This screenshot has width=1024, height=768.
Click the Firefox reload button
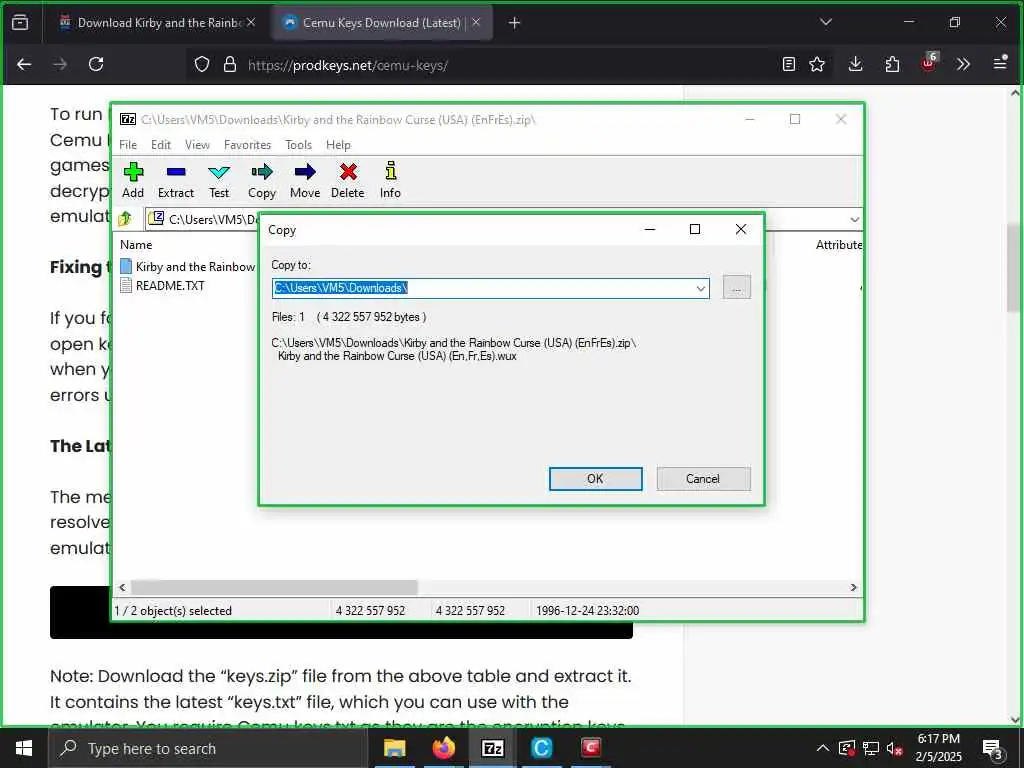pyautogui.click(x=96, y=65)
